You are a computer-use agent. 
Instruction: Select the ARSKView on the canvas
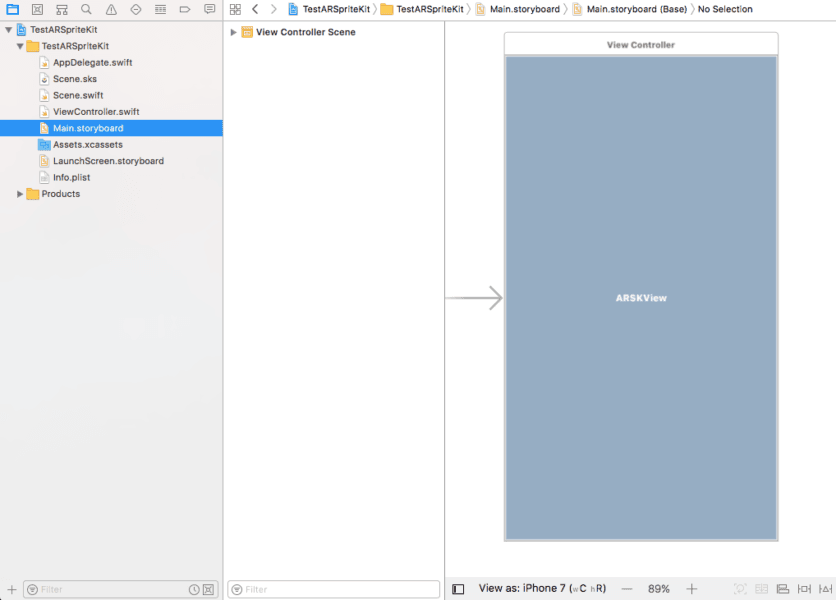(x=641, y=298)
